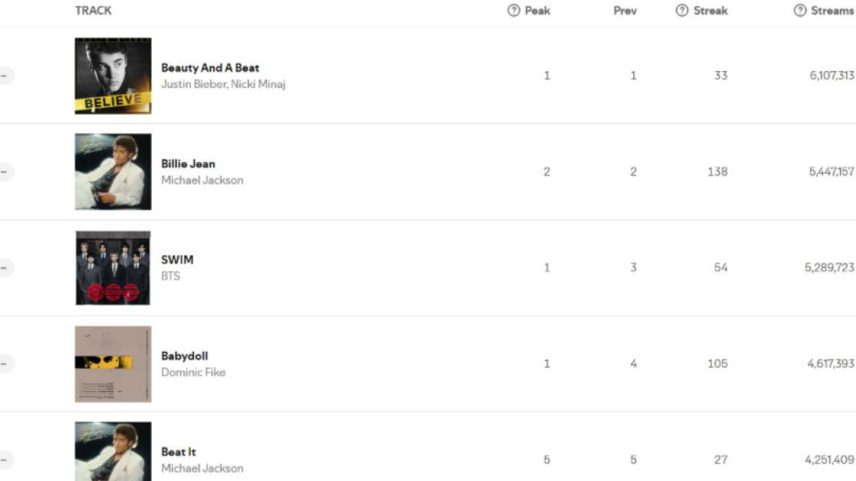Go to BTS artist page
Viewport: 856px width, 481px height.
(170, 276)
